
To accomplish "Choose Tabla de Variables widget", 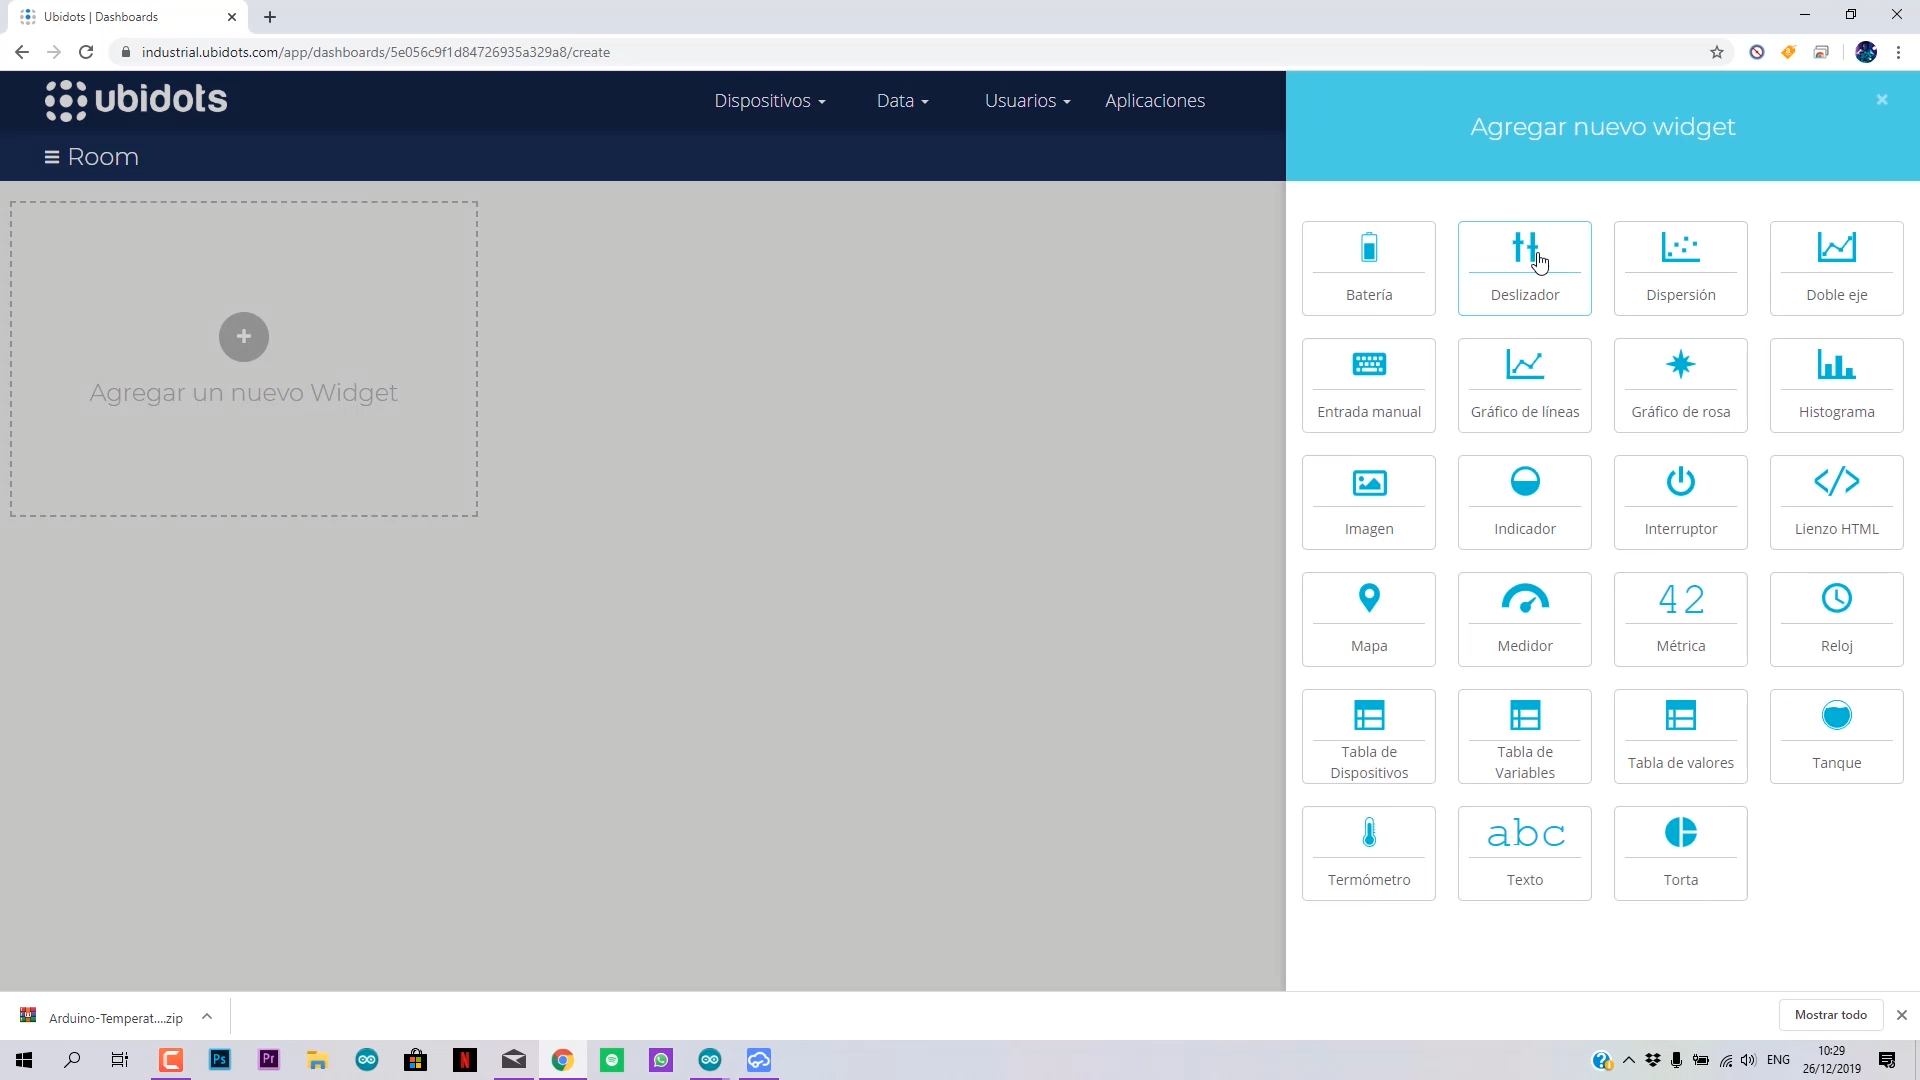I will (x=1524, y=736).
